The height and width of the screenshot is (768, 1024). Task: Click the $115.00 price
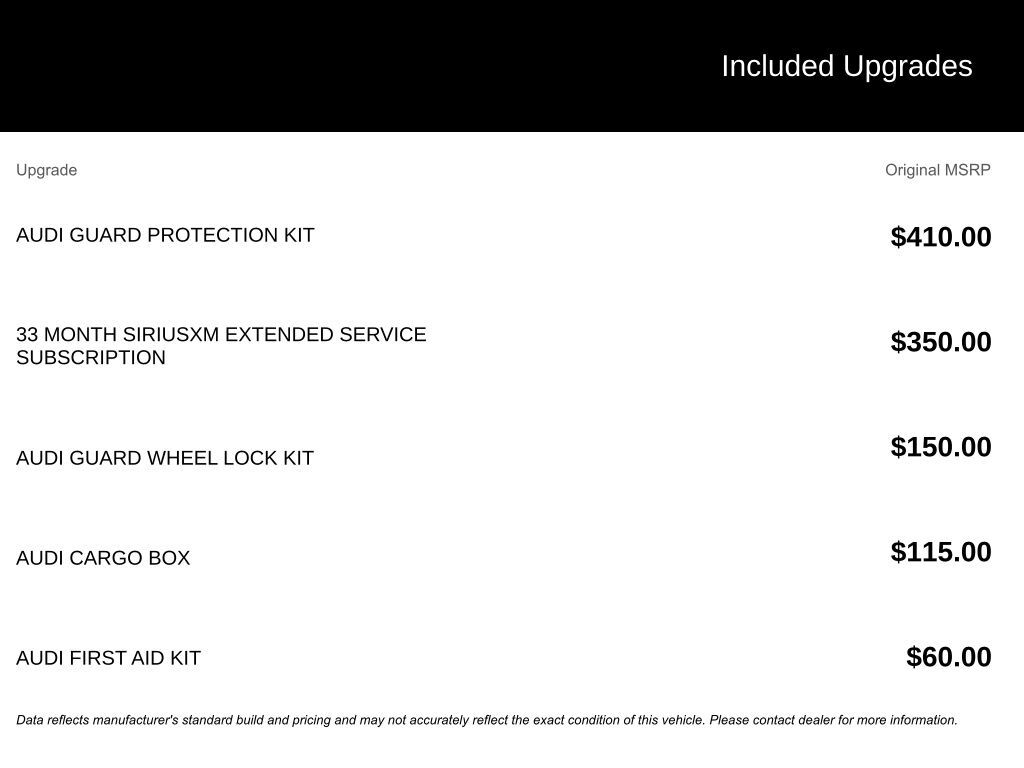coord(940,552)
